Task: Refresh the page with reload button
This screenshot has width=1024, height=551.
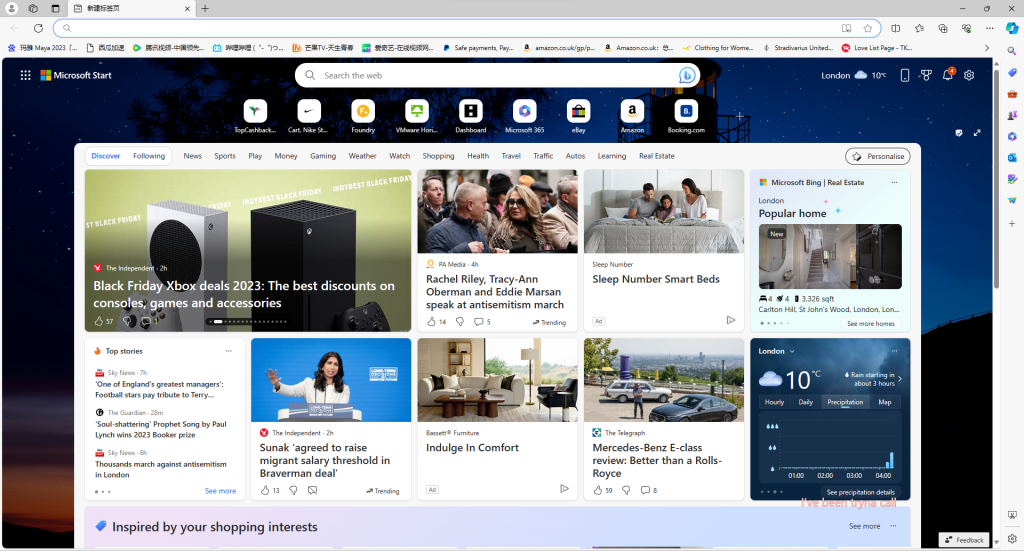Action: (x=39, y=28)
